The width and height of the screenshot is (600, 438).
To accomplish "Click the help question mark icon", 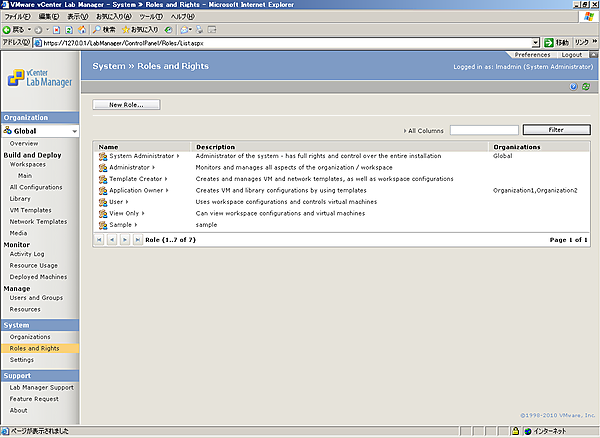I will [x=573, y=87].
